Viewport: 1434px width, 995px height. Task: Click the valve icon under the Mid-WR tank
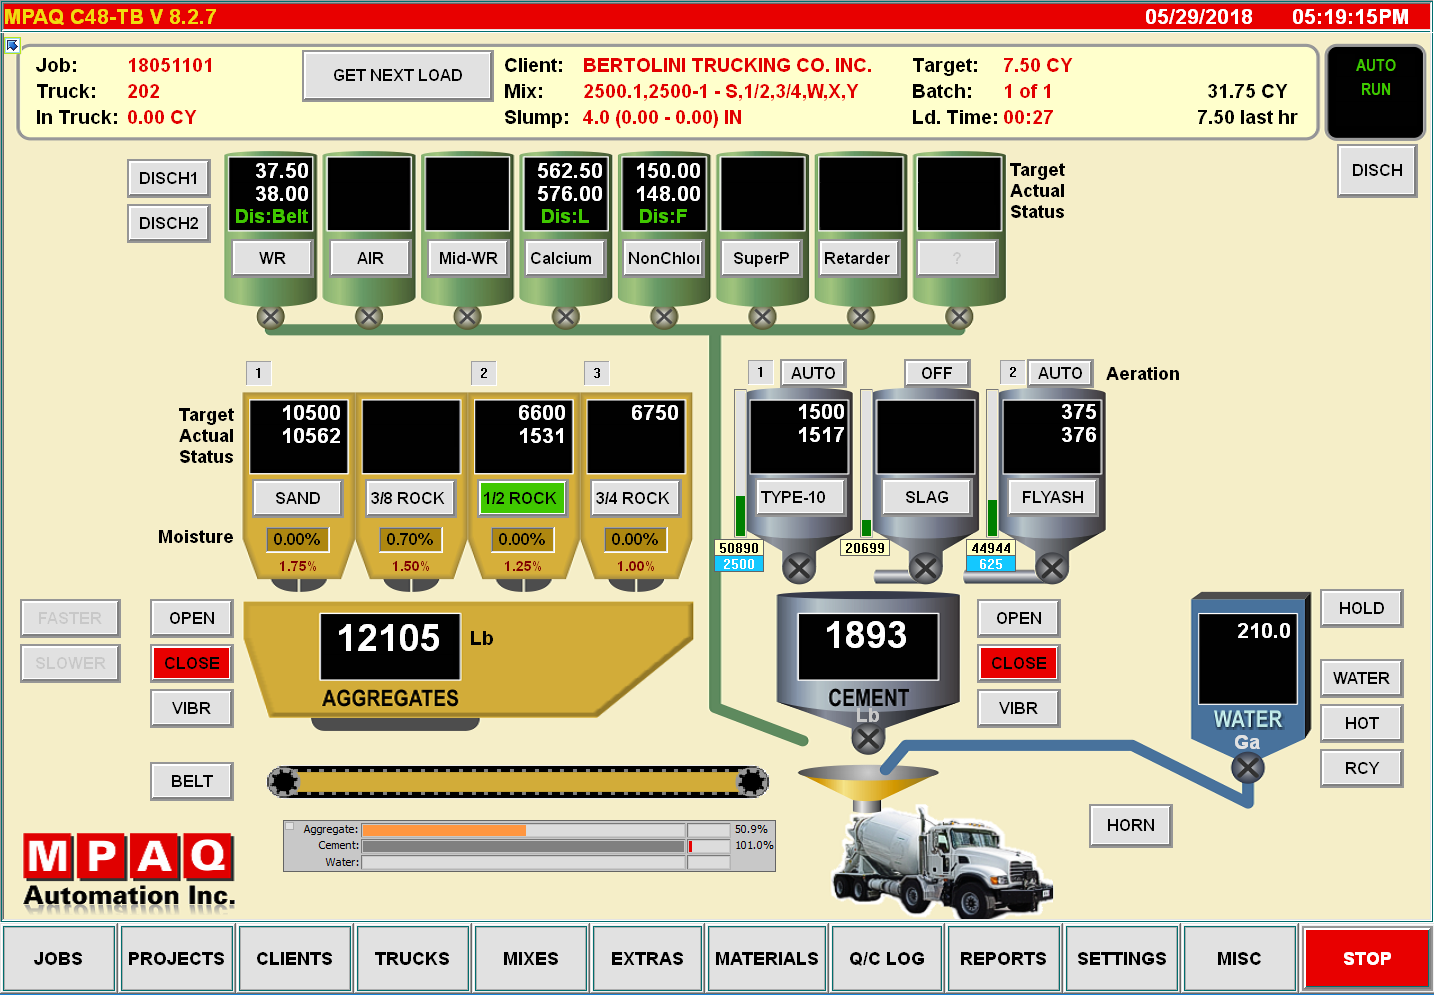[467, 317]
